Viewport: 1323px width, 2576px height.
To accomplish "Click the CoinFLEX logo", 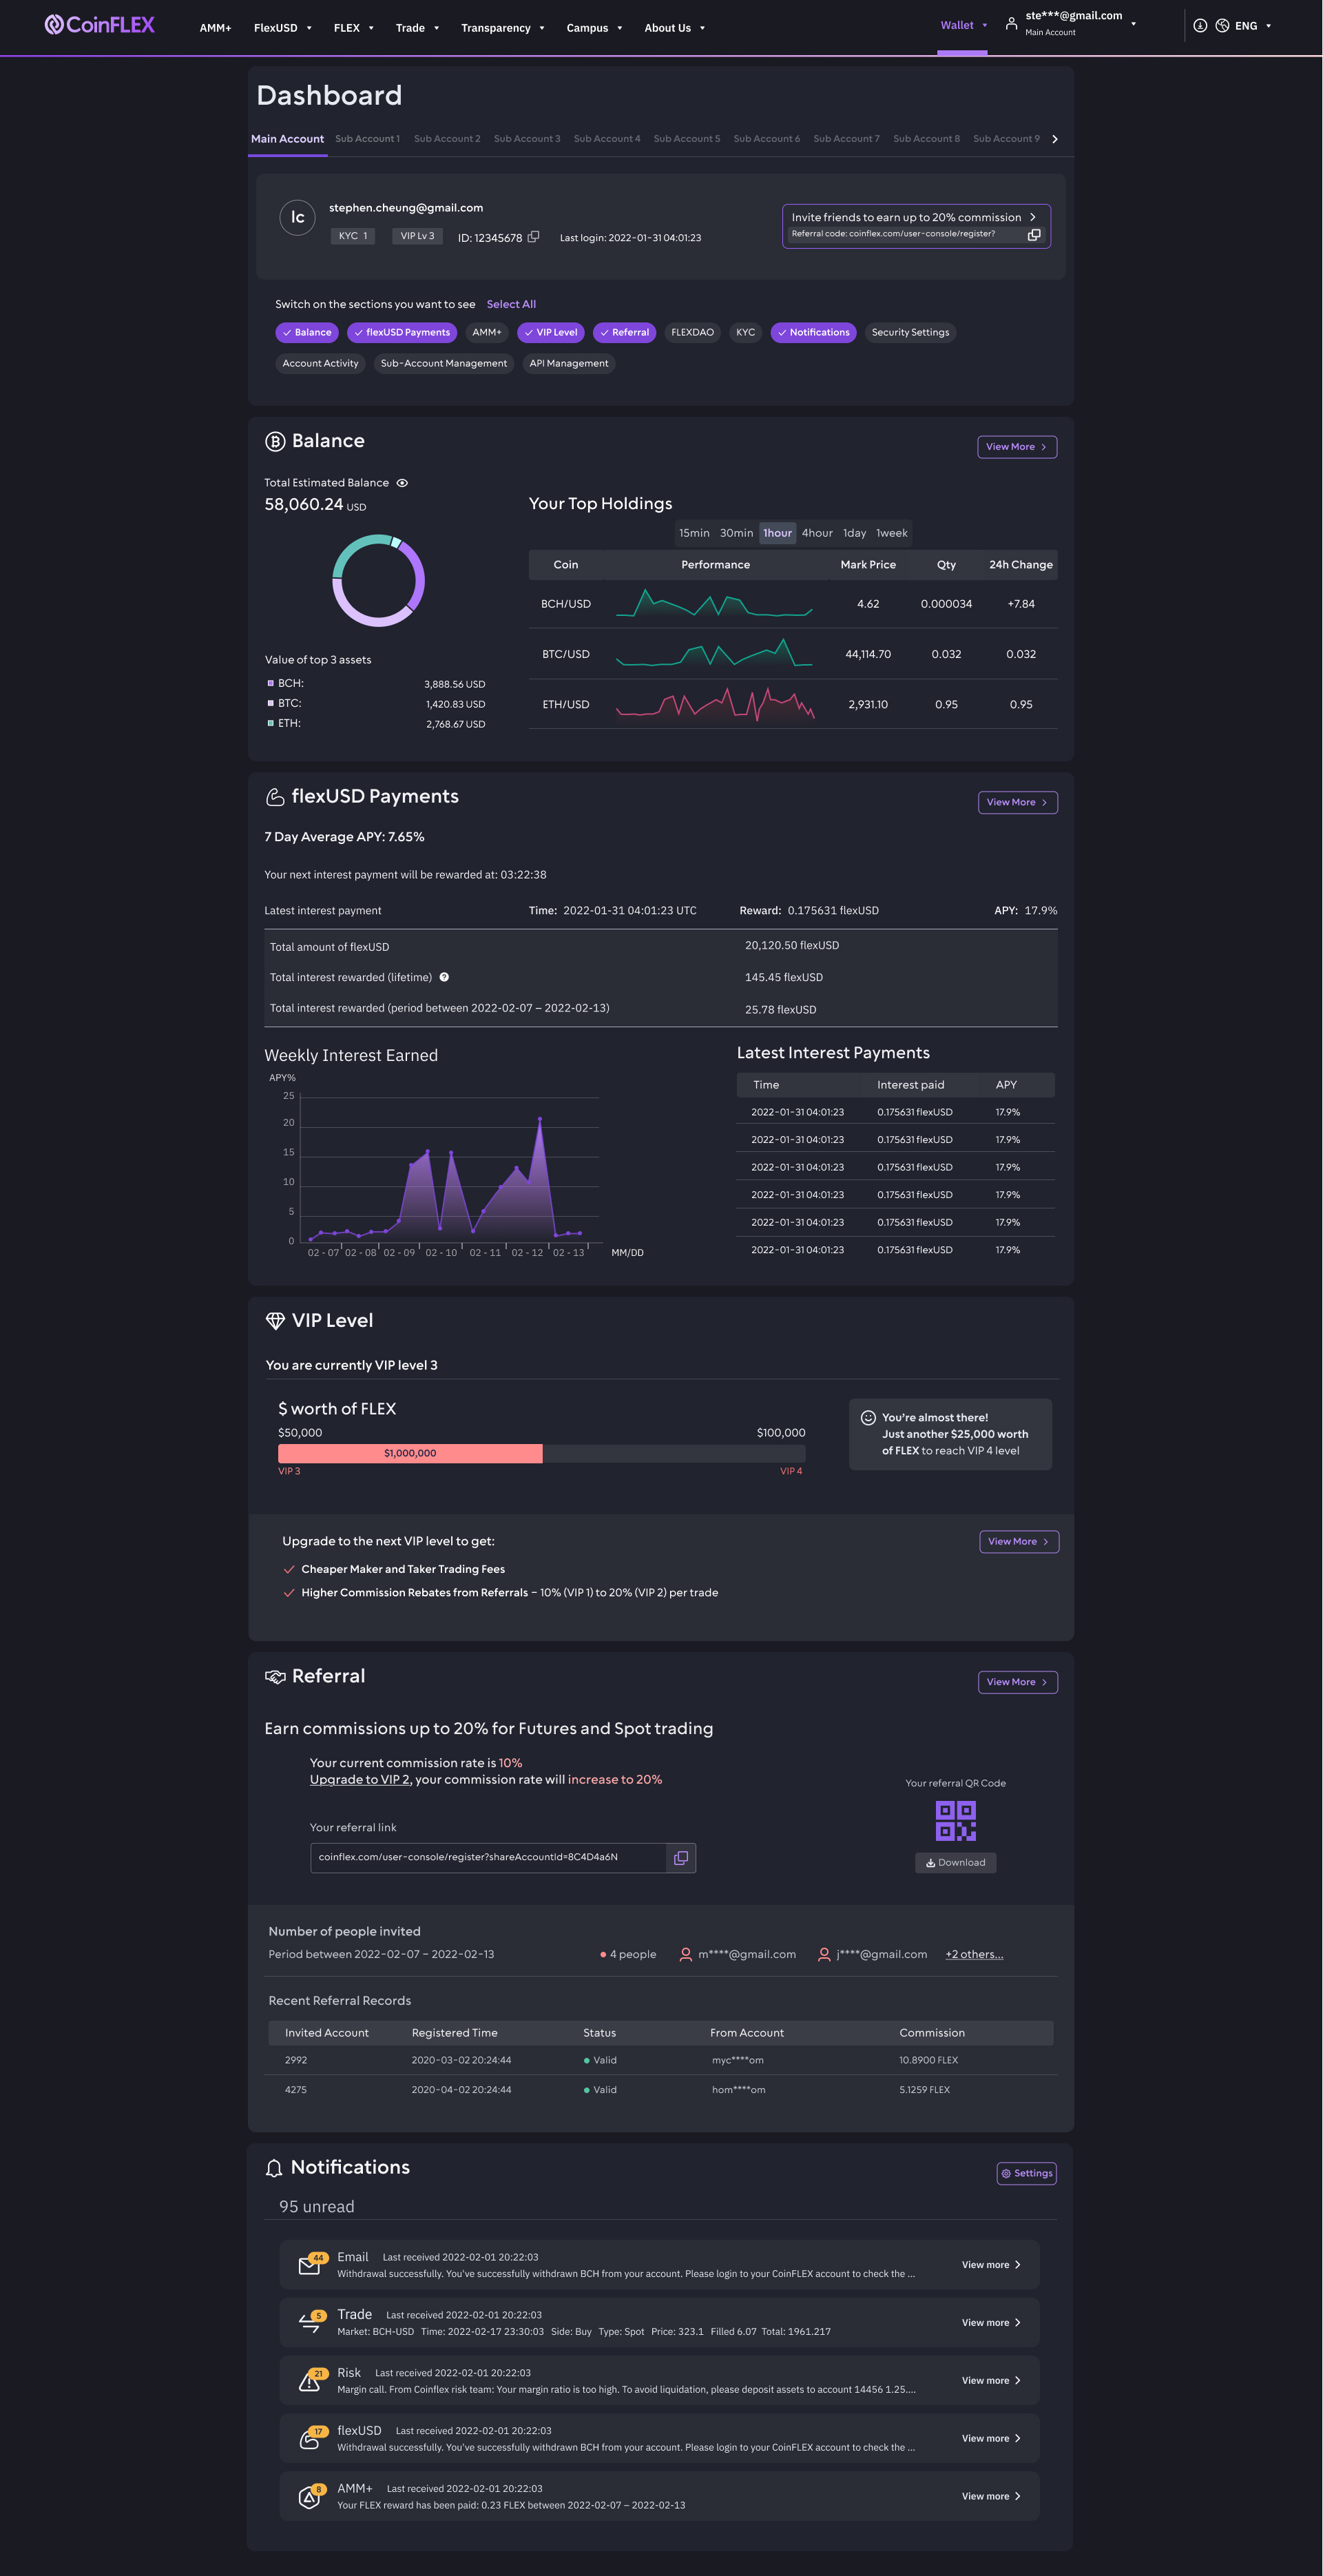I will [100, 25].
